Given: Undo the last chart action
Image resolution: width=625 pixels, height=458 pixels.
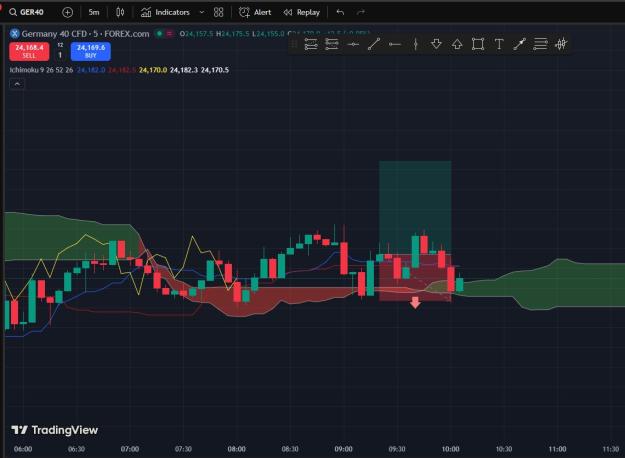Looking at the screenshot, I should (340, 12).
